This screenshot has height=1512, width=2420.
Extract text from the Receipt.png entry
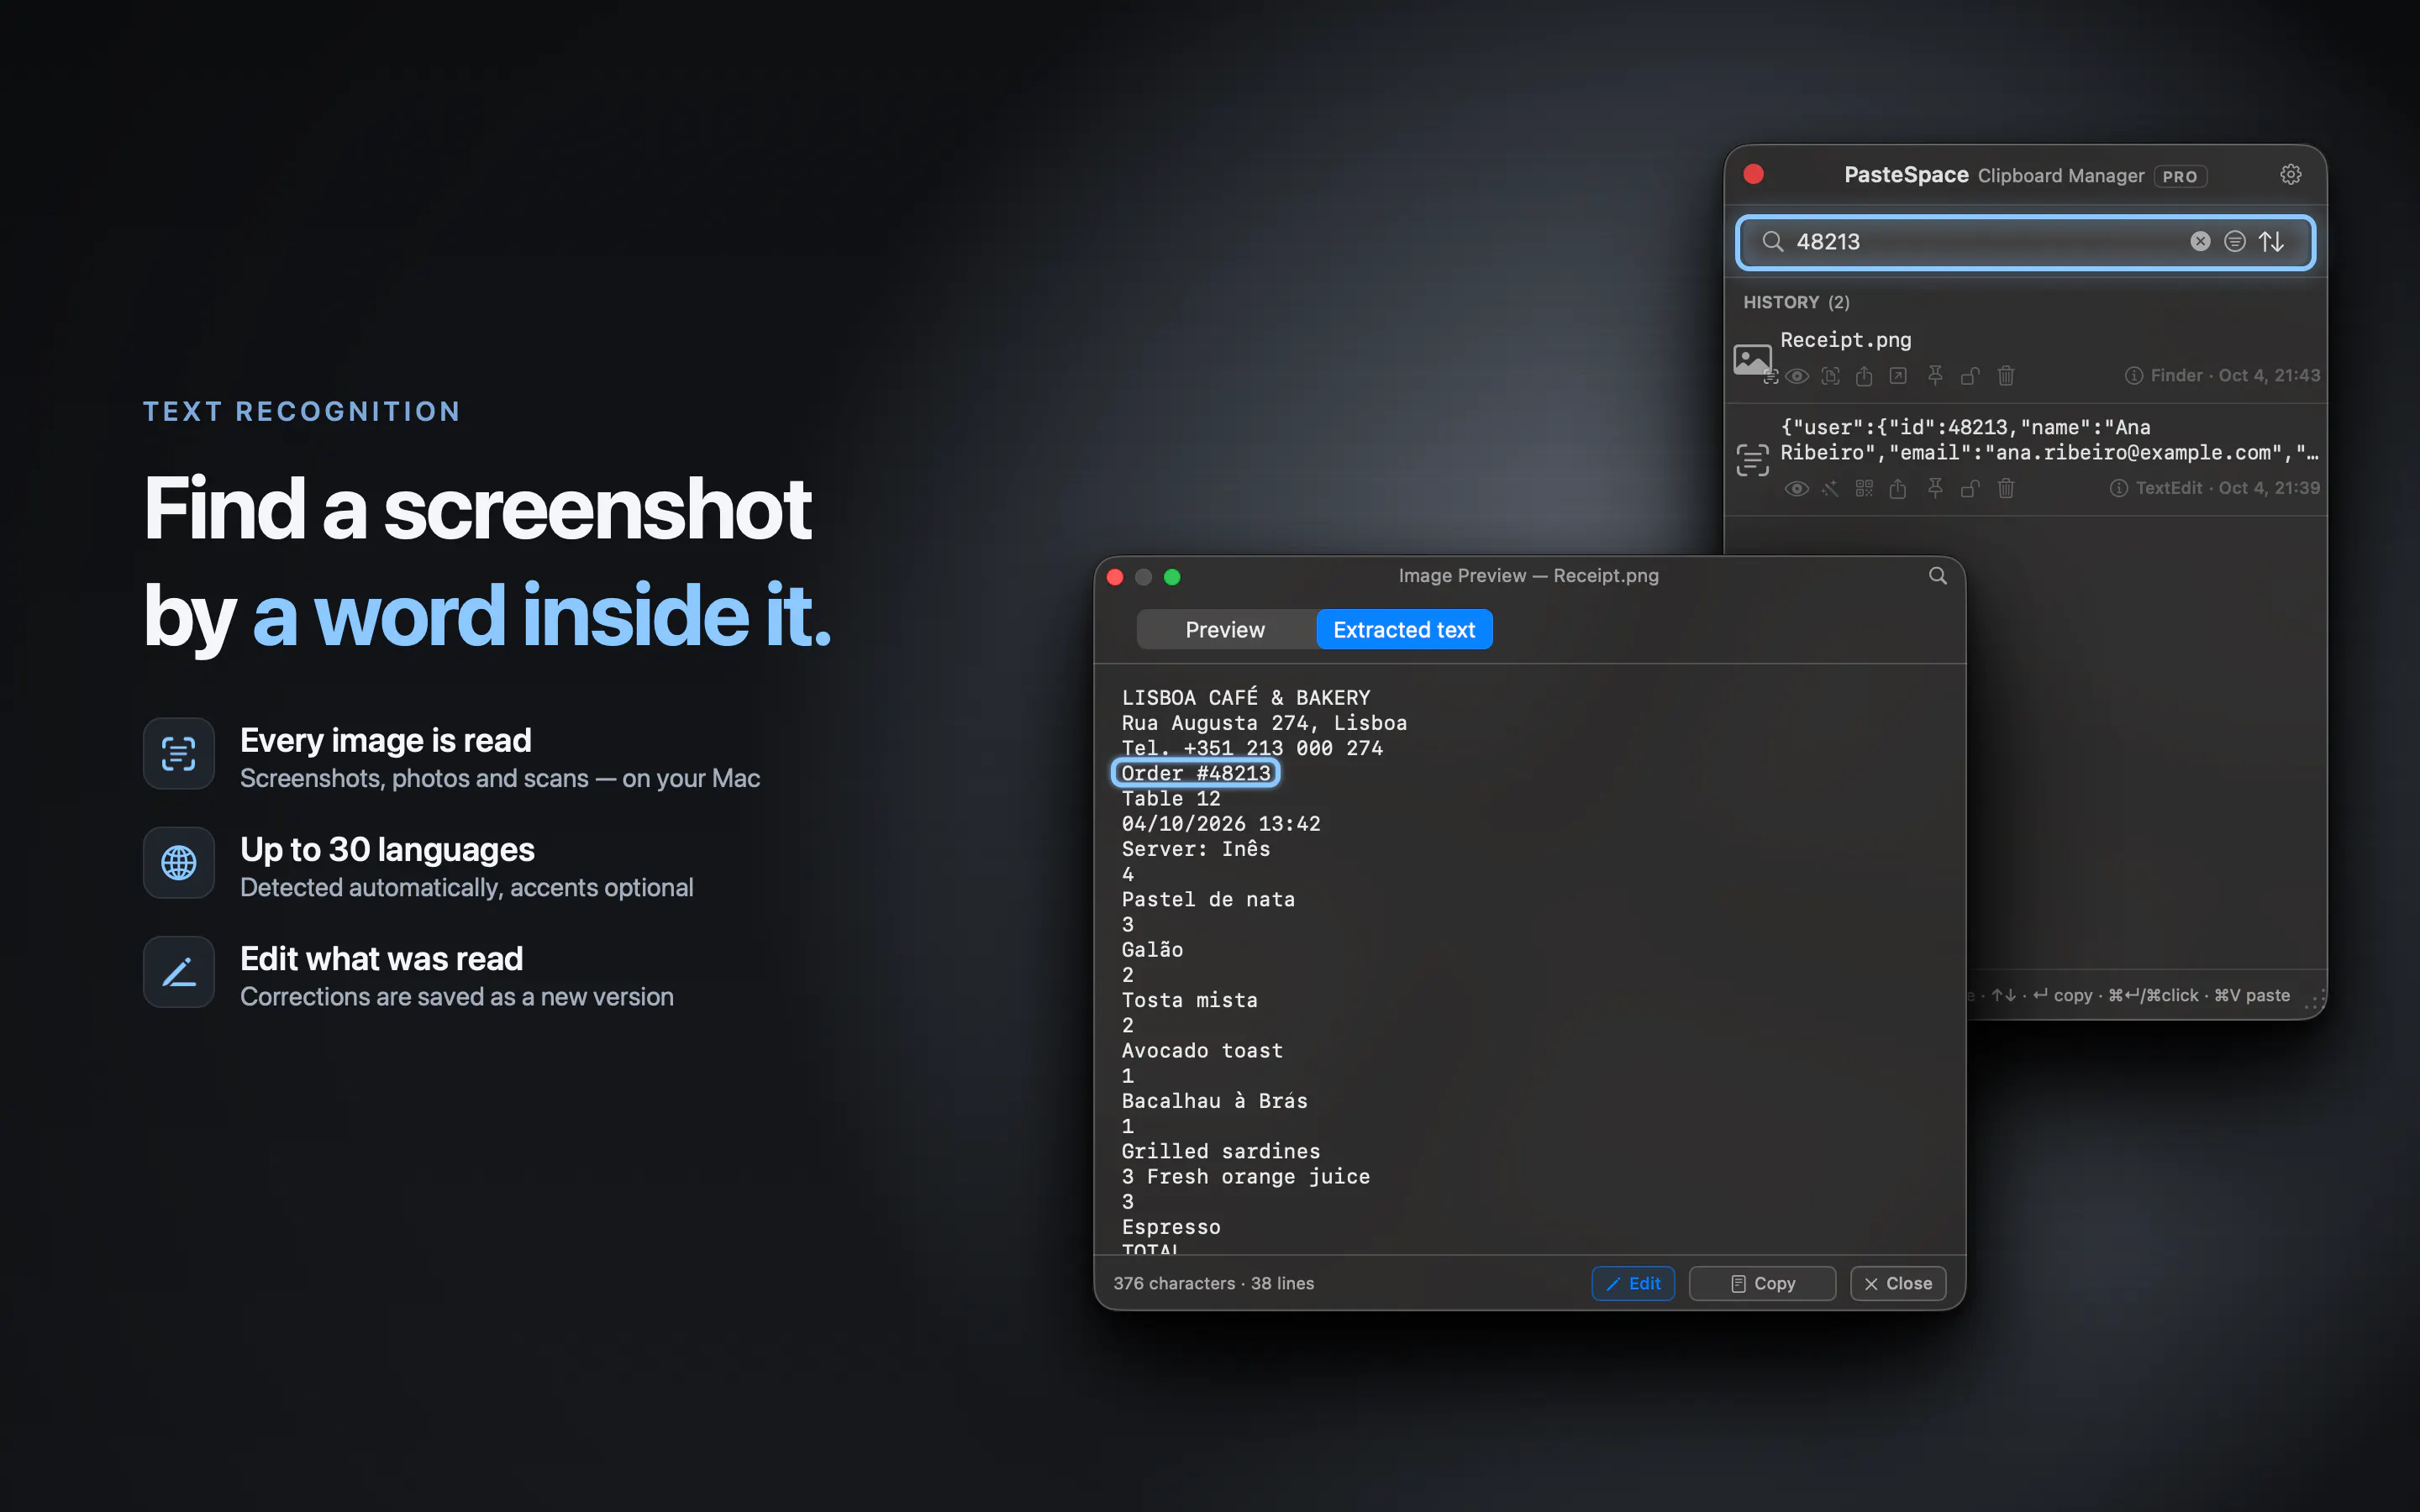point(1830,376)
